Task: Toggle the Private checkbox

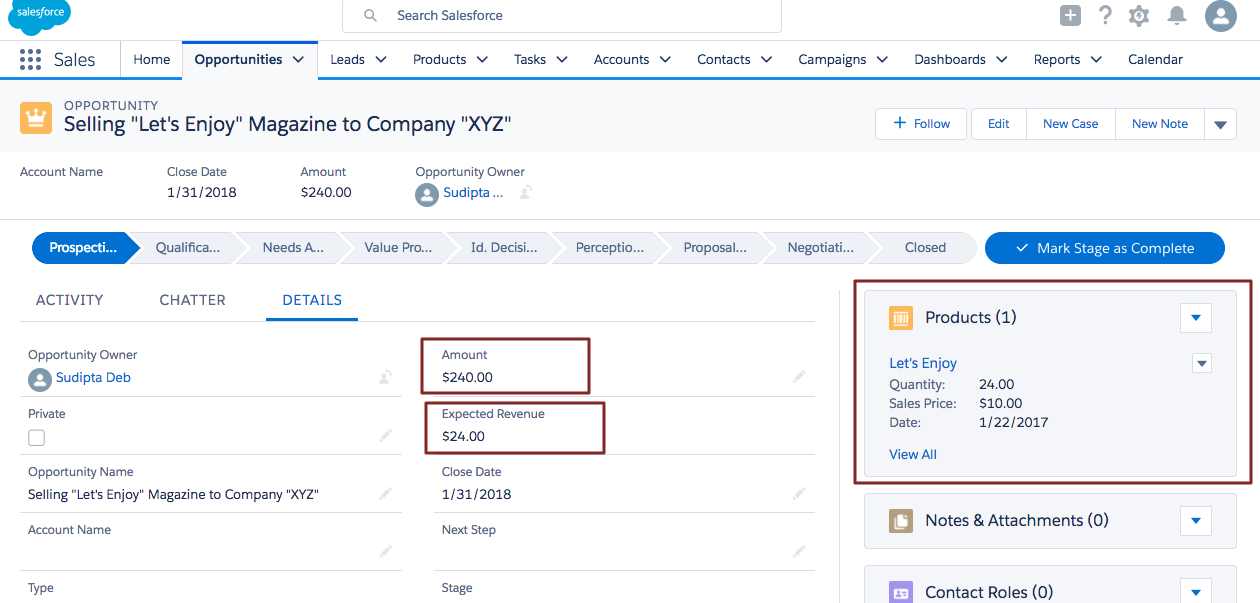Action: pos(36,437)
